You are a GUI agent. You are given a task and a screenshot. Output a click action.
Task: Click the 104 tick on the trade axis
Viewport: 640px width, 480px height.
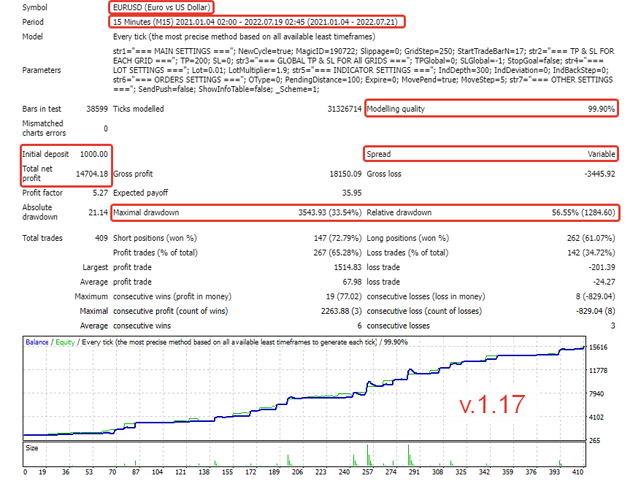pos(157,472)
